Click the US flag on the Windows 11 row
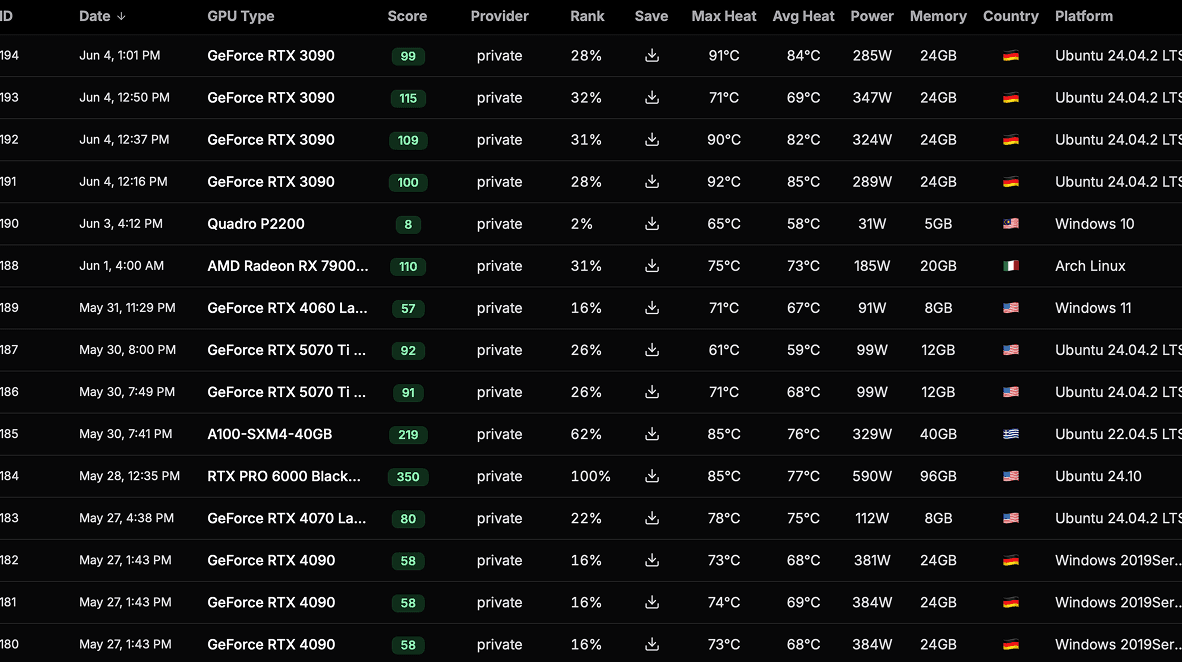The height and width of the screenshot is (662, 1182). coord(1011,308)
